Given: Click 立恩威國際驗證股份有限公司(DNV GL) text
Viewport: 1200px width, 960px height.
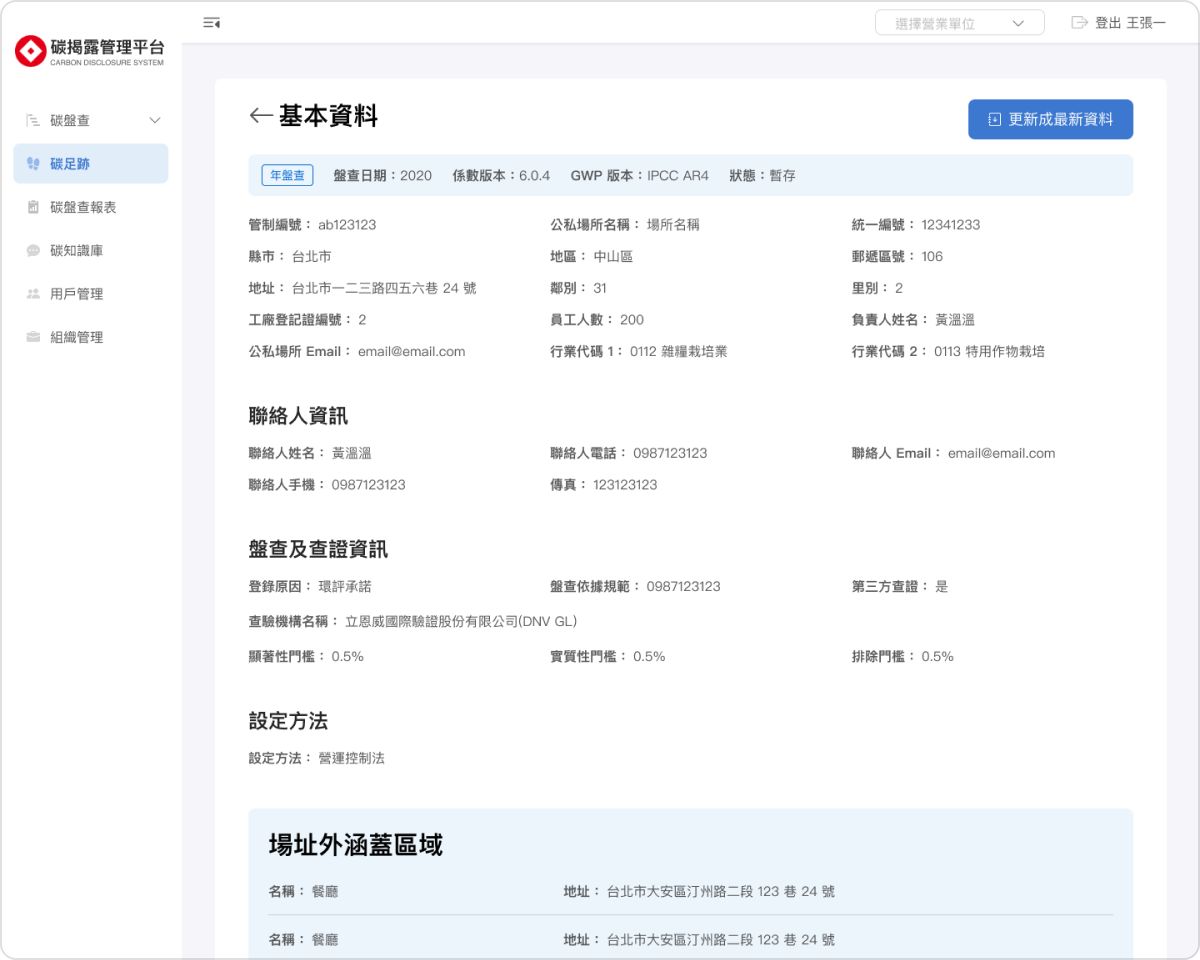Looking at the screenshot, I should coord(461,622).
